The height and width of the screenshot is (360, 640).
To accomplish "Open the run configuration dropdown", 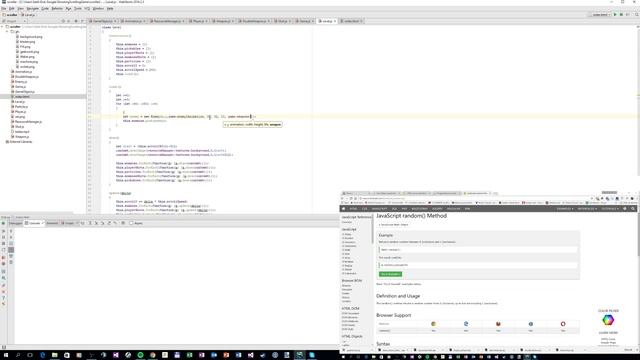I will tap(600, 15).
